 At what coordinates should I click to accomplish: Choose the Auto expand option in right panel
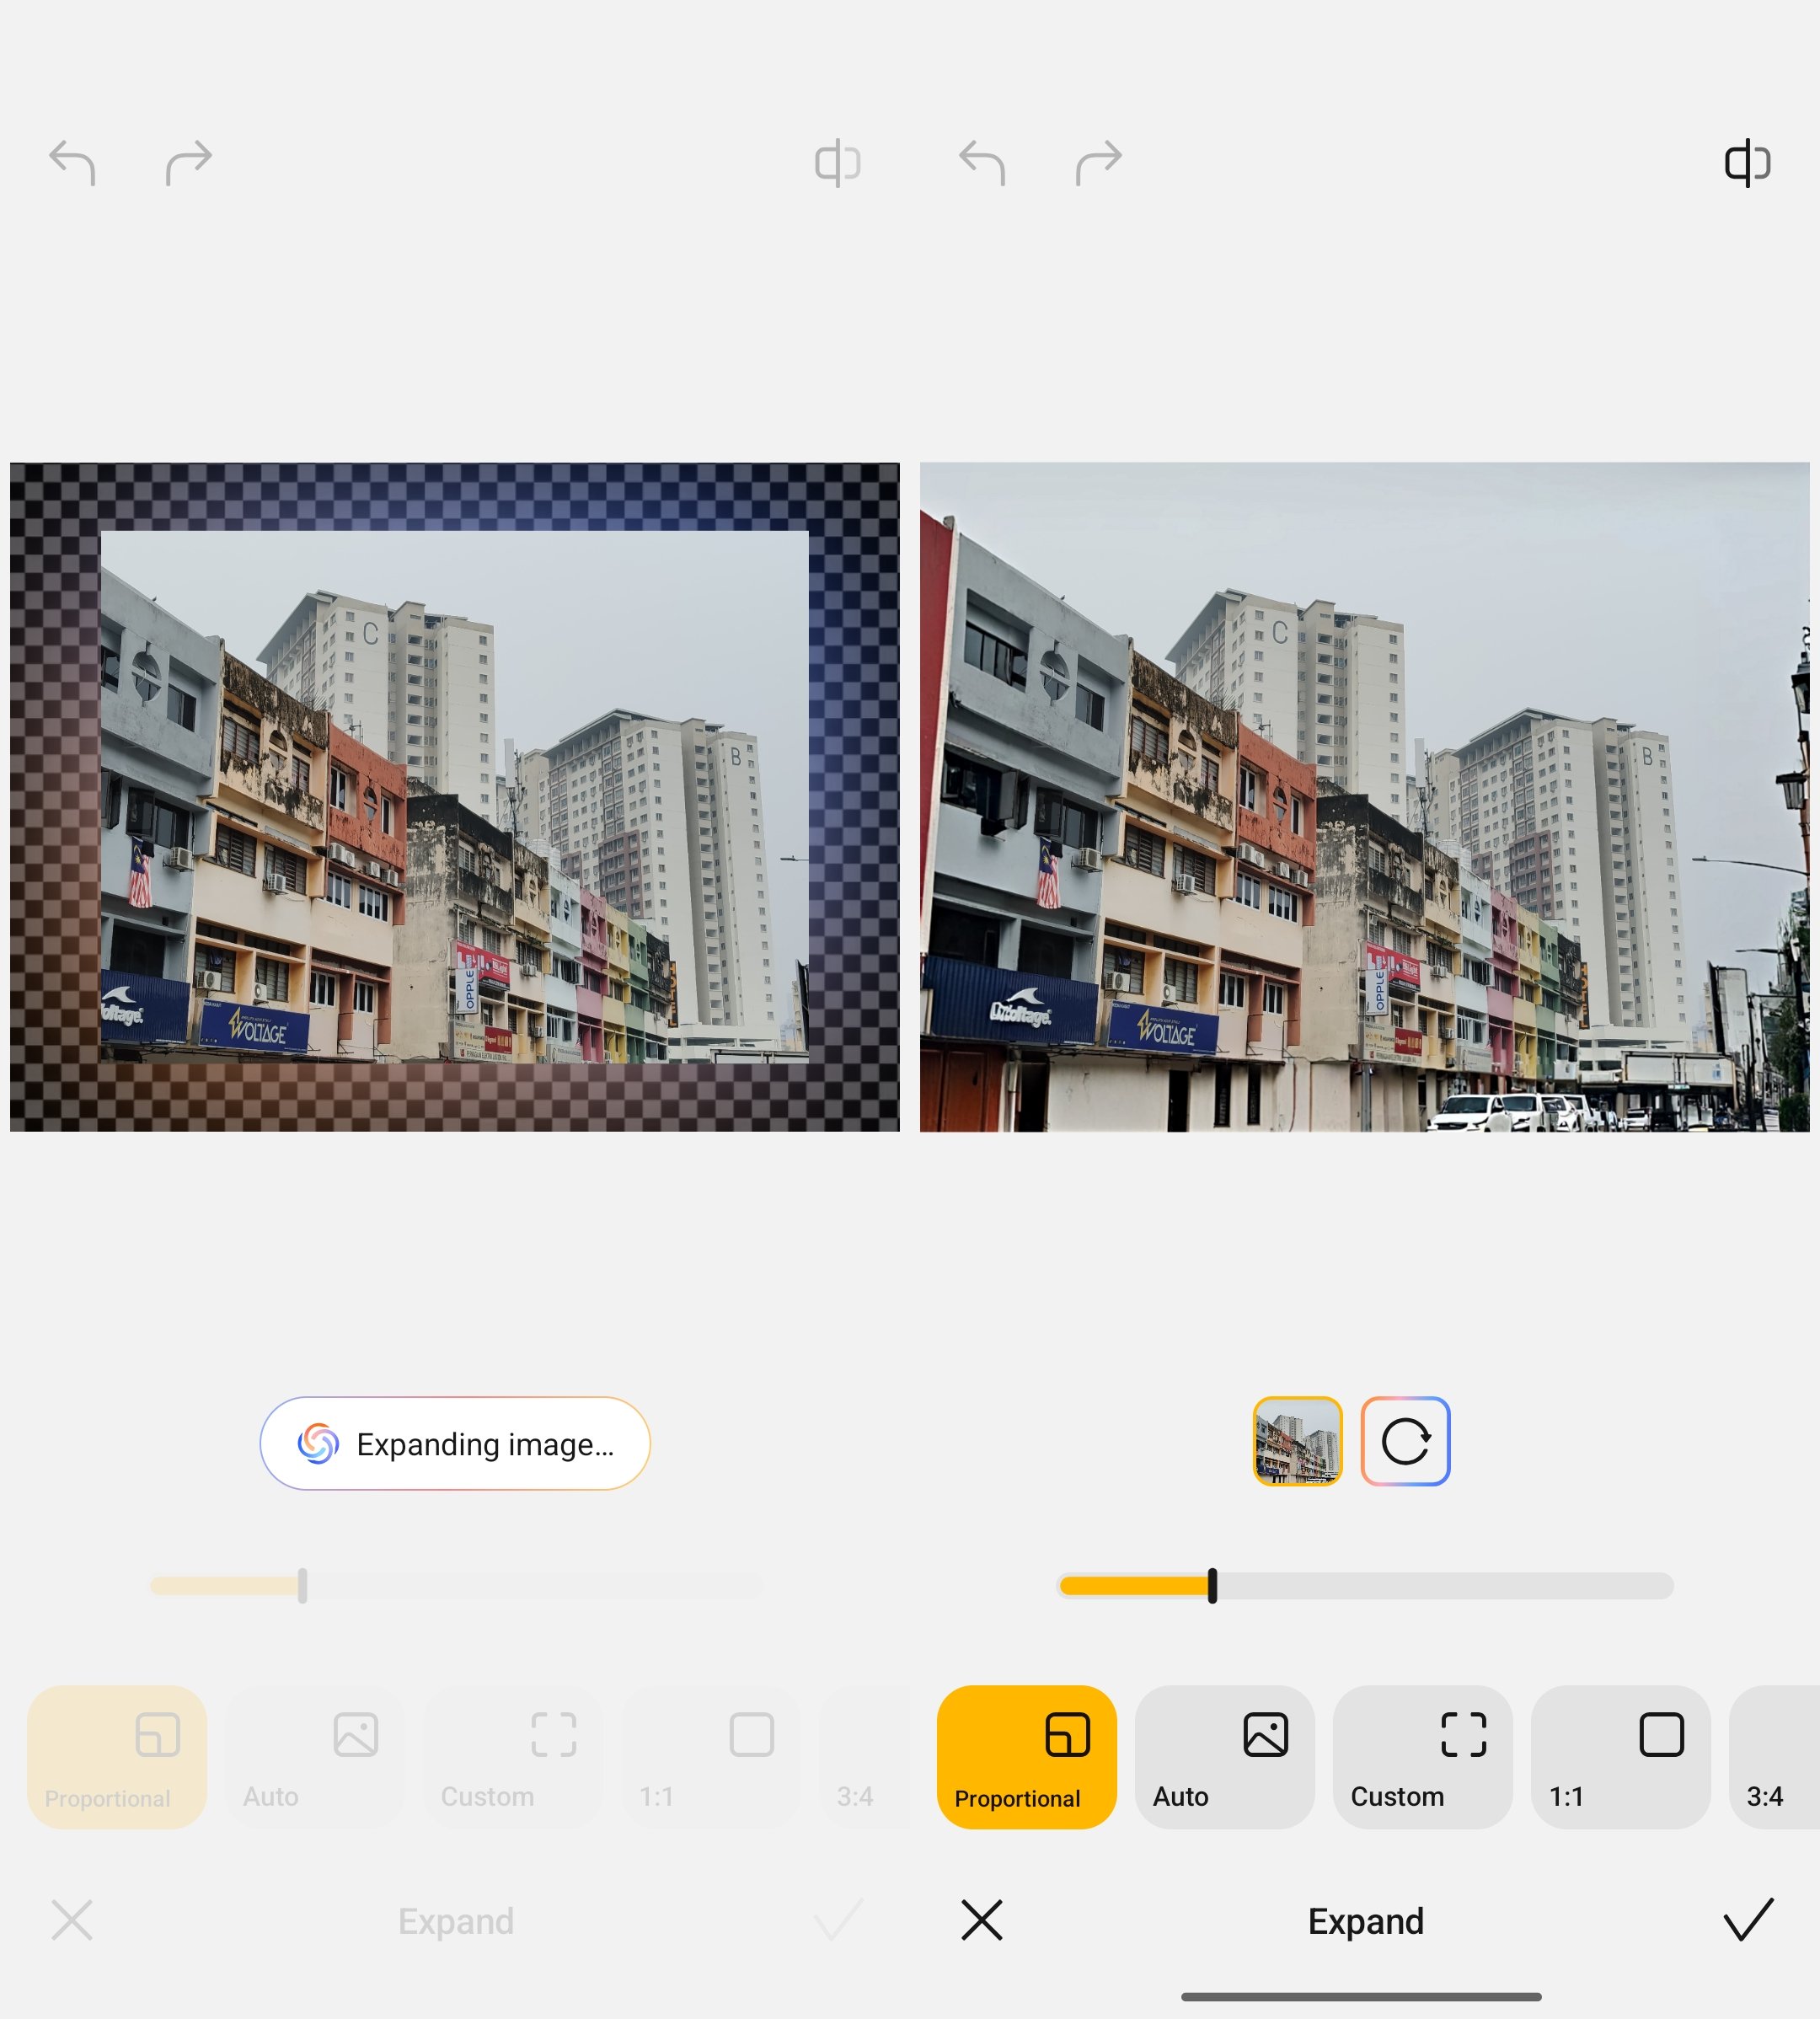[x=1225, y=1757]
